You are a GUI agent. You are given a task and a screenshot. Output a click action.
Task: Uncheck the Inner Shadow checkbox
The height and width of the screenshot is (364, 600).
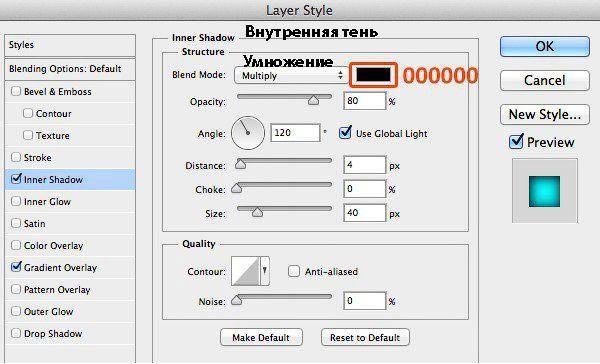16,179
